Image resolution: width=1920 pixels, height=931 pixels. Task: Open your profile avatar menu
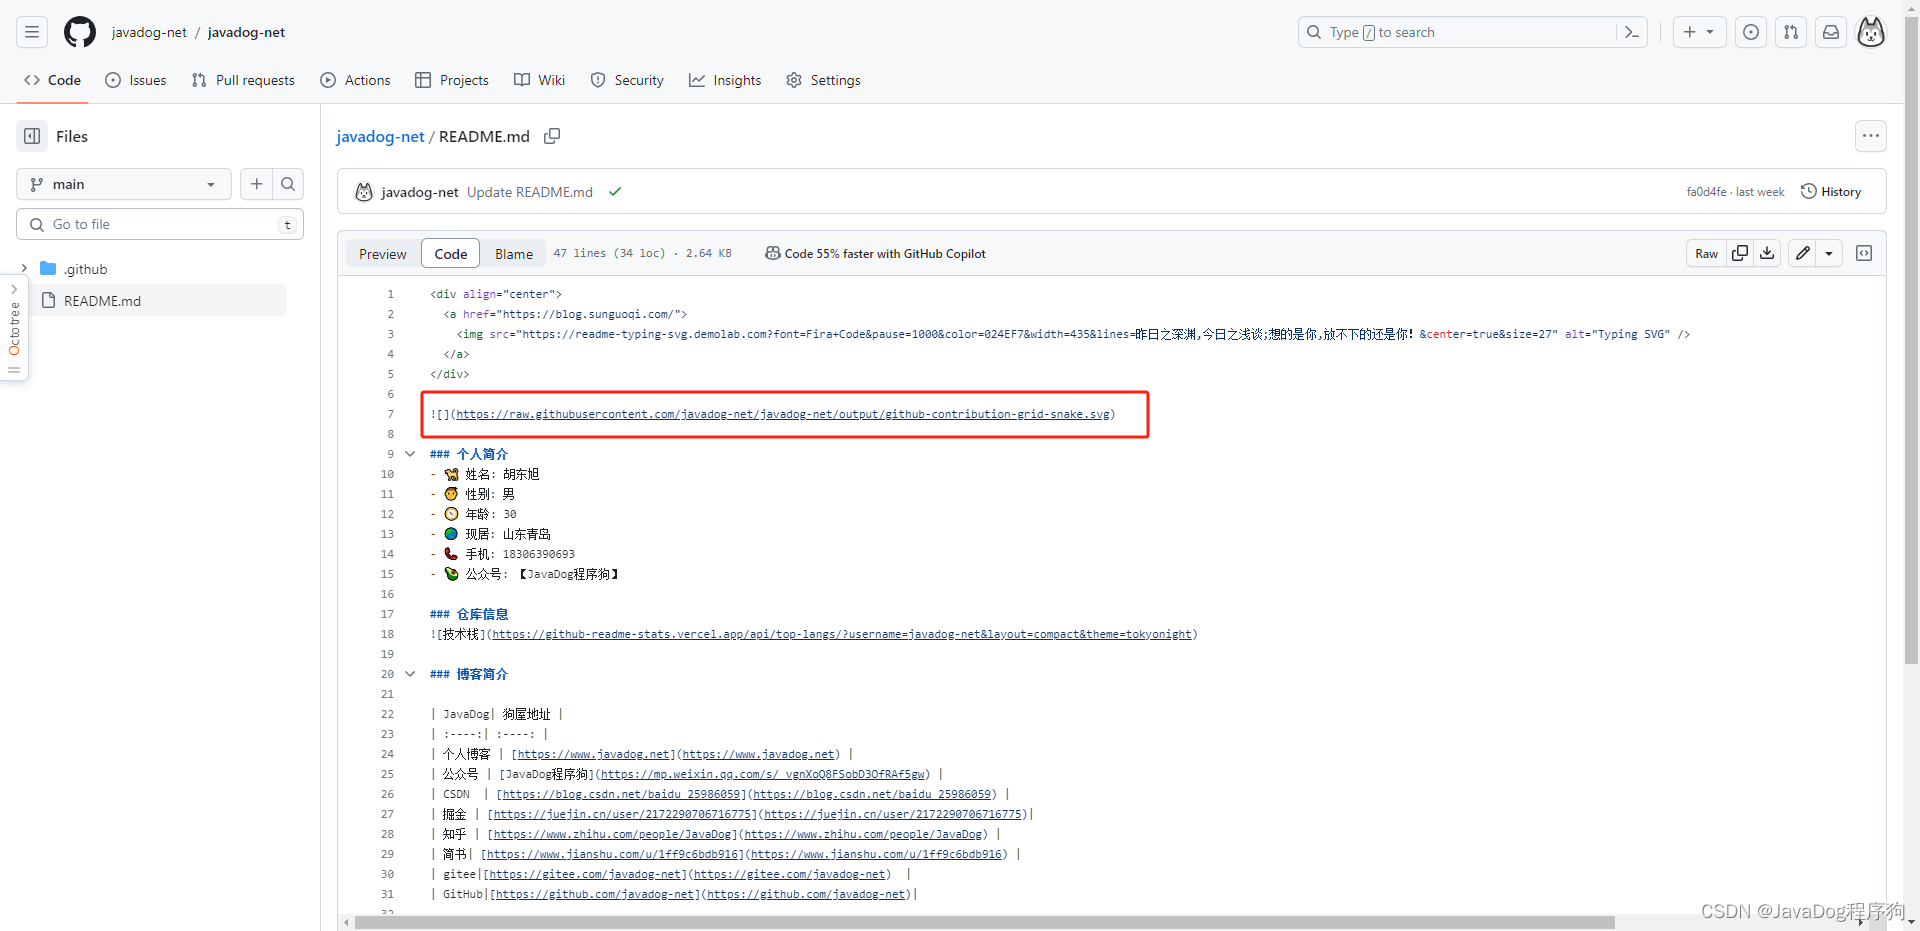(x=1871, y=32)
